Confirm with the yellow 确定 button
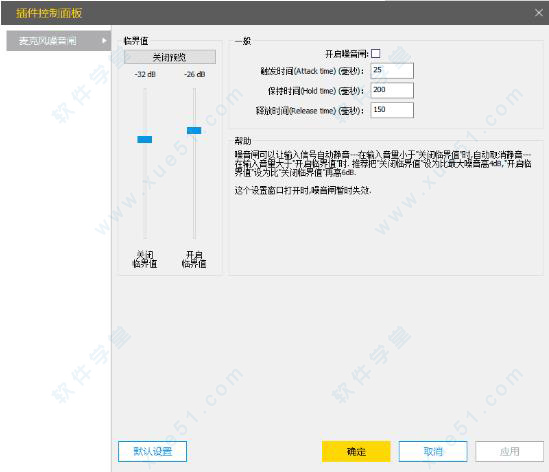The height and width of the screenshot is (472, 549). point(356,451)
